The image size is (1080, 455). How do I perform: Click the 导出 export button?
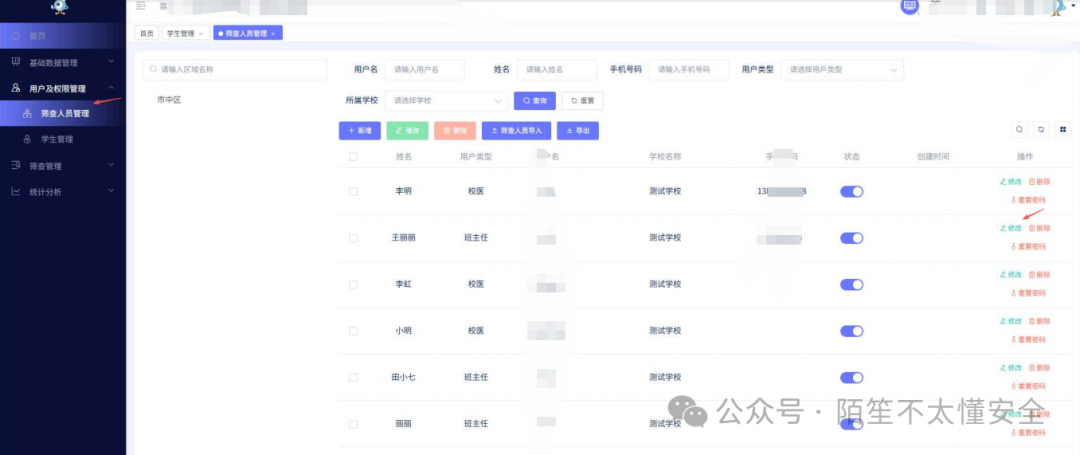(577, 130)
